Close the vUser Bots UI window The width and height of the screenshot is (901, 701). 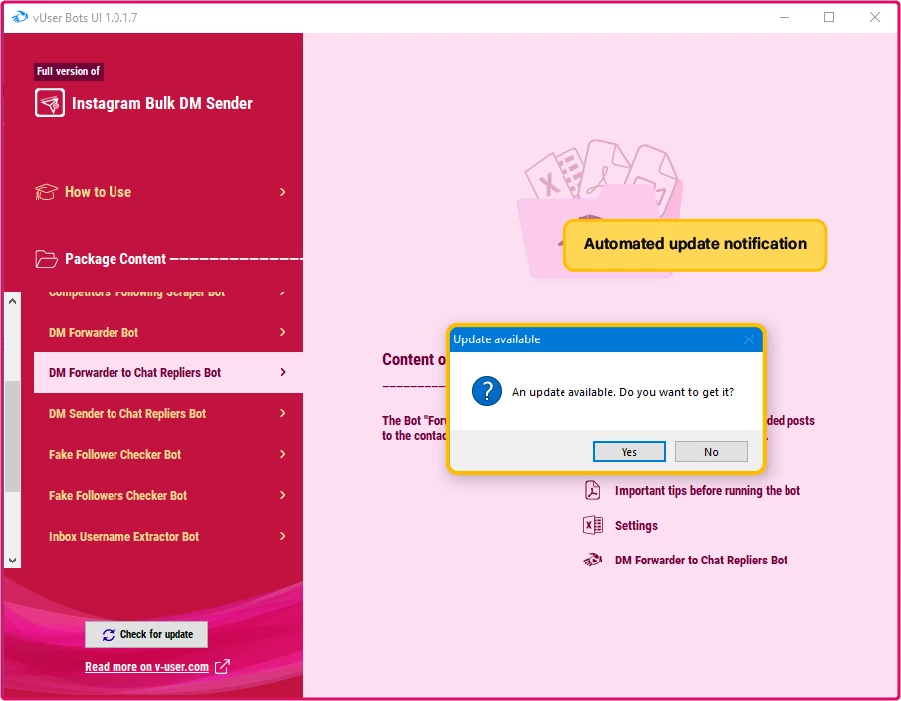[875, 17]
